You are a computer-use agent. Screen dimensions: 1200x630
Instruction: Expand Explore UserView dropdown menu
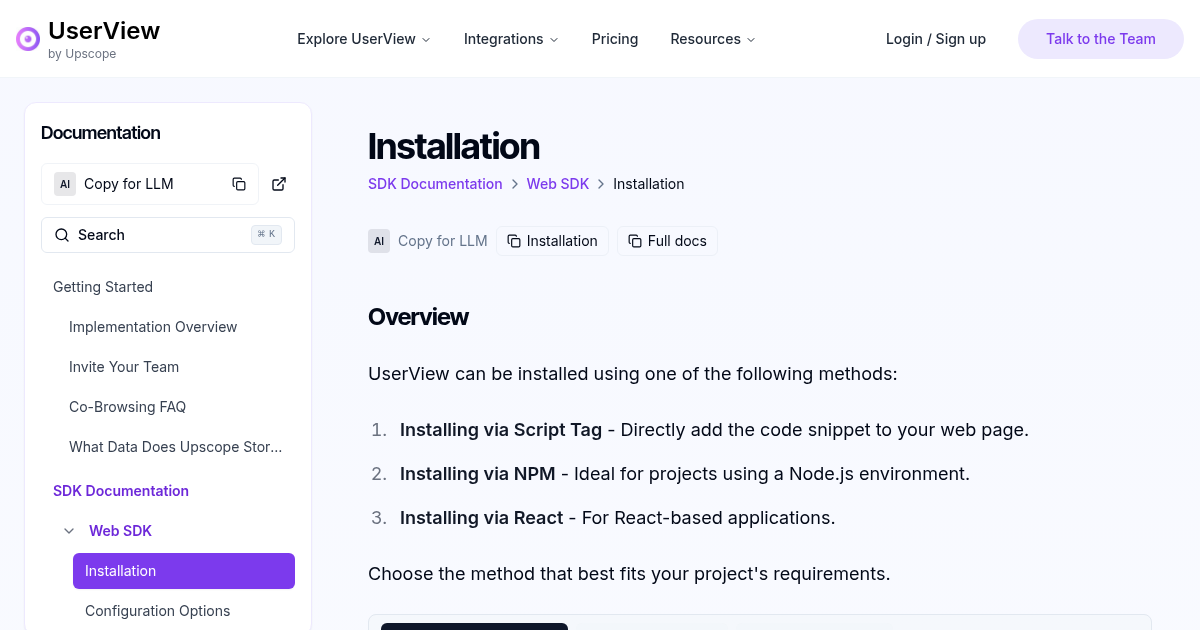(x=364, y=39)
